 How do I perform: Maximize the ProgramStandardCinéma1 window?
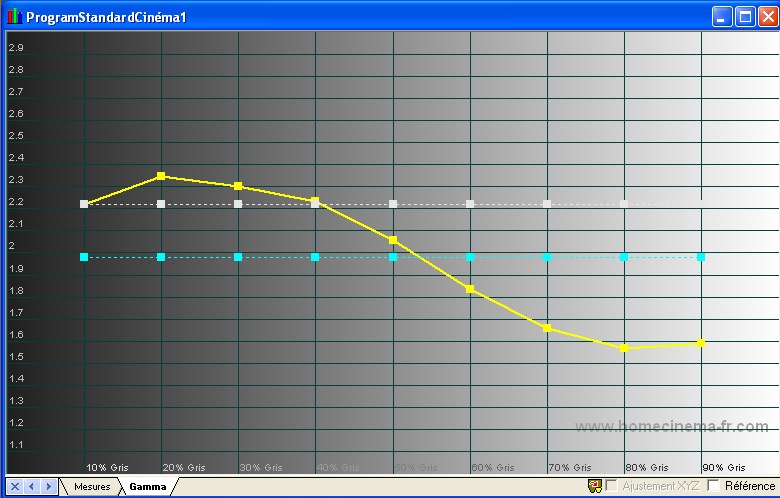745,17
